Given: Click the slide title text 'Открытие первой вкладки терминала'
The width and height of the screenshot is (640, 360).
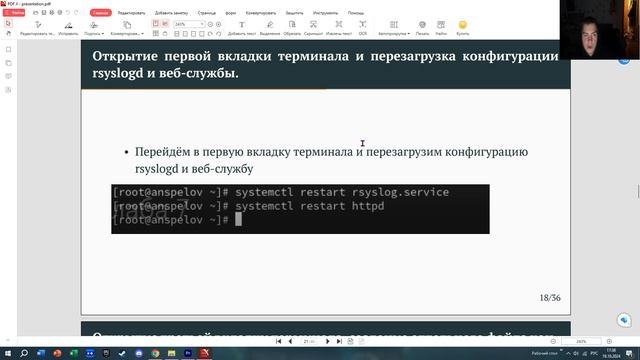Looking at the screenshot, I should (220, 56).
